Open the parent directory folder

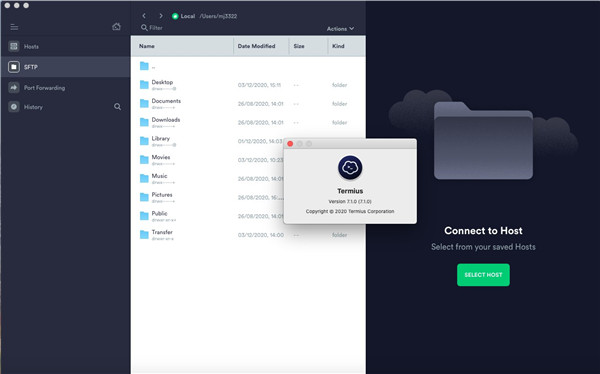(x=248, y=66)
